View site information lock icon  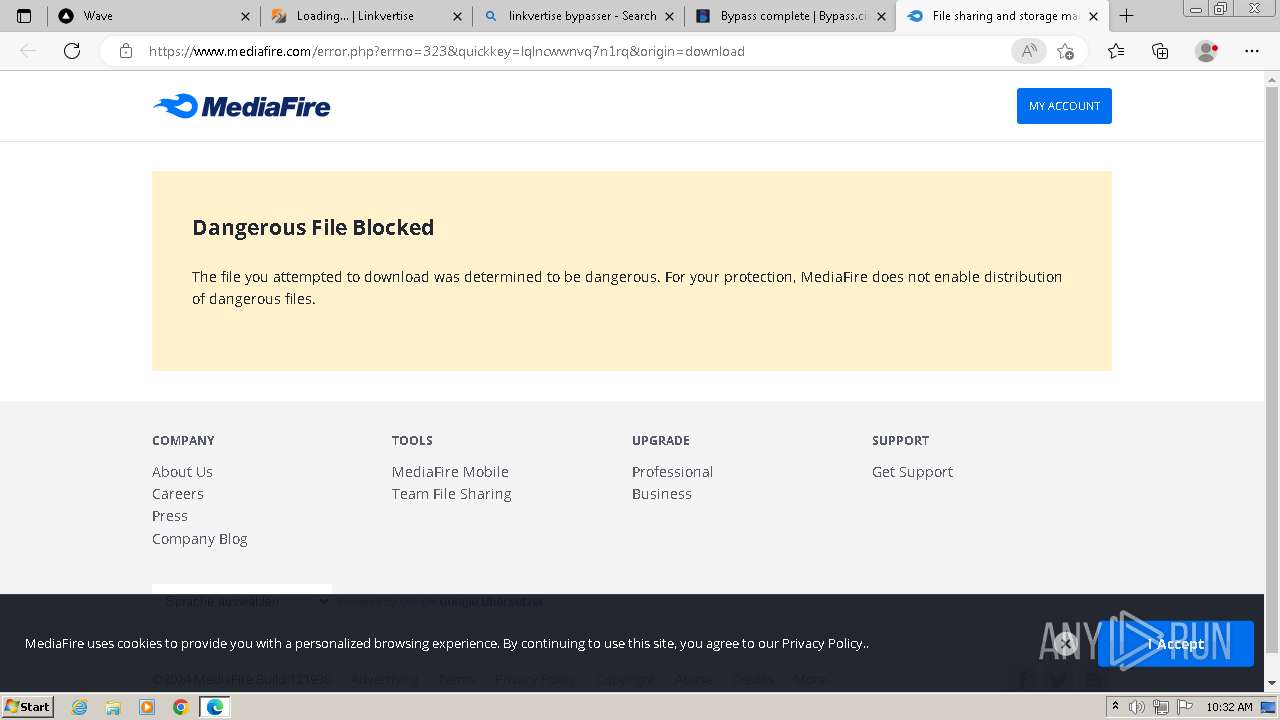pyautogui.click(x=126, y=51)
